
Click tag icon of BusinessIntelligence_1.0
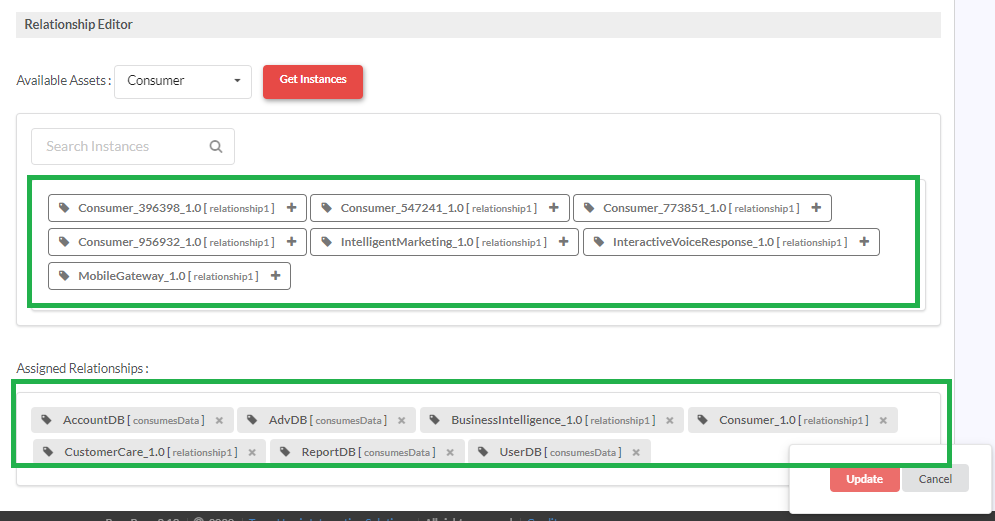coord(435,419)
